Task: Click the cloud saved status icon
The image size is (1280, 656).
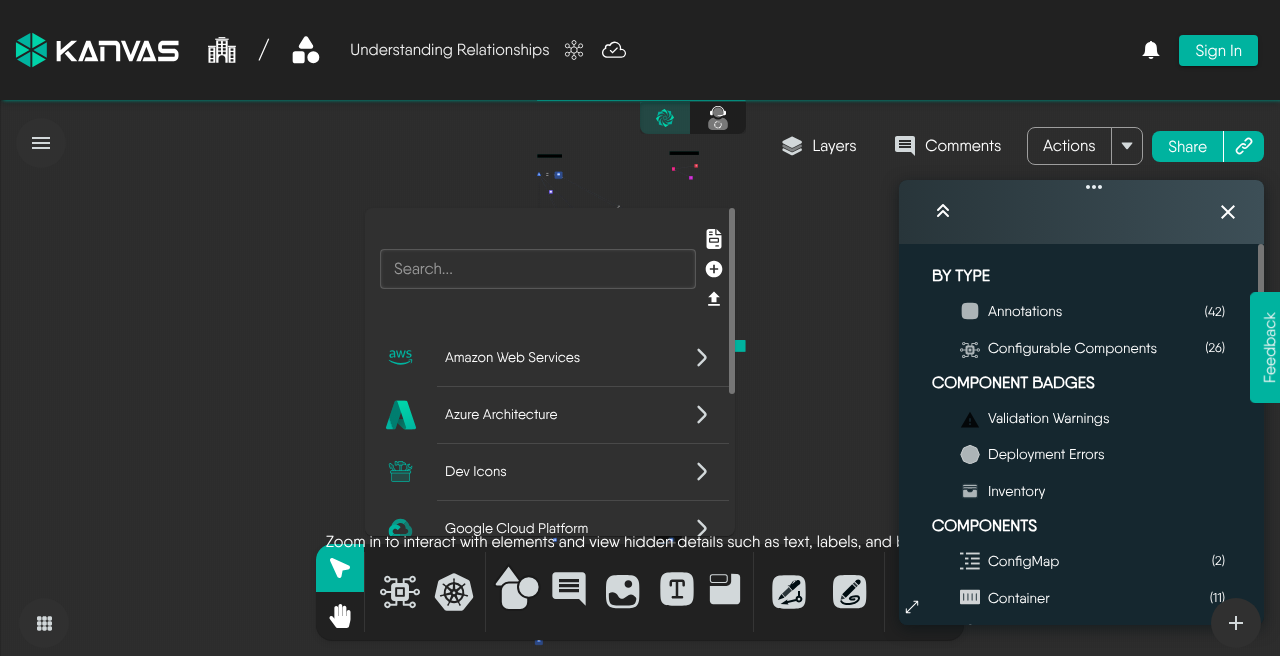Action: (x=614, y=50)
